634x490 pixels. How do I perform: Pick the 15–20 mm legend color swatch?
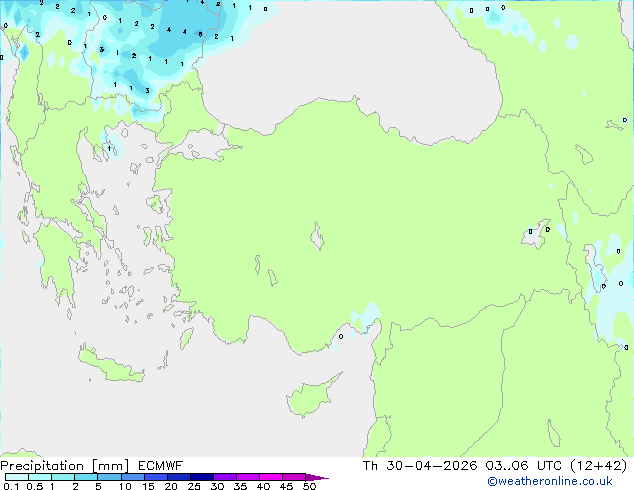(x=155, y=477)
